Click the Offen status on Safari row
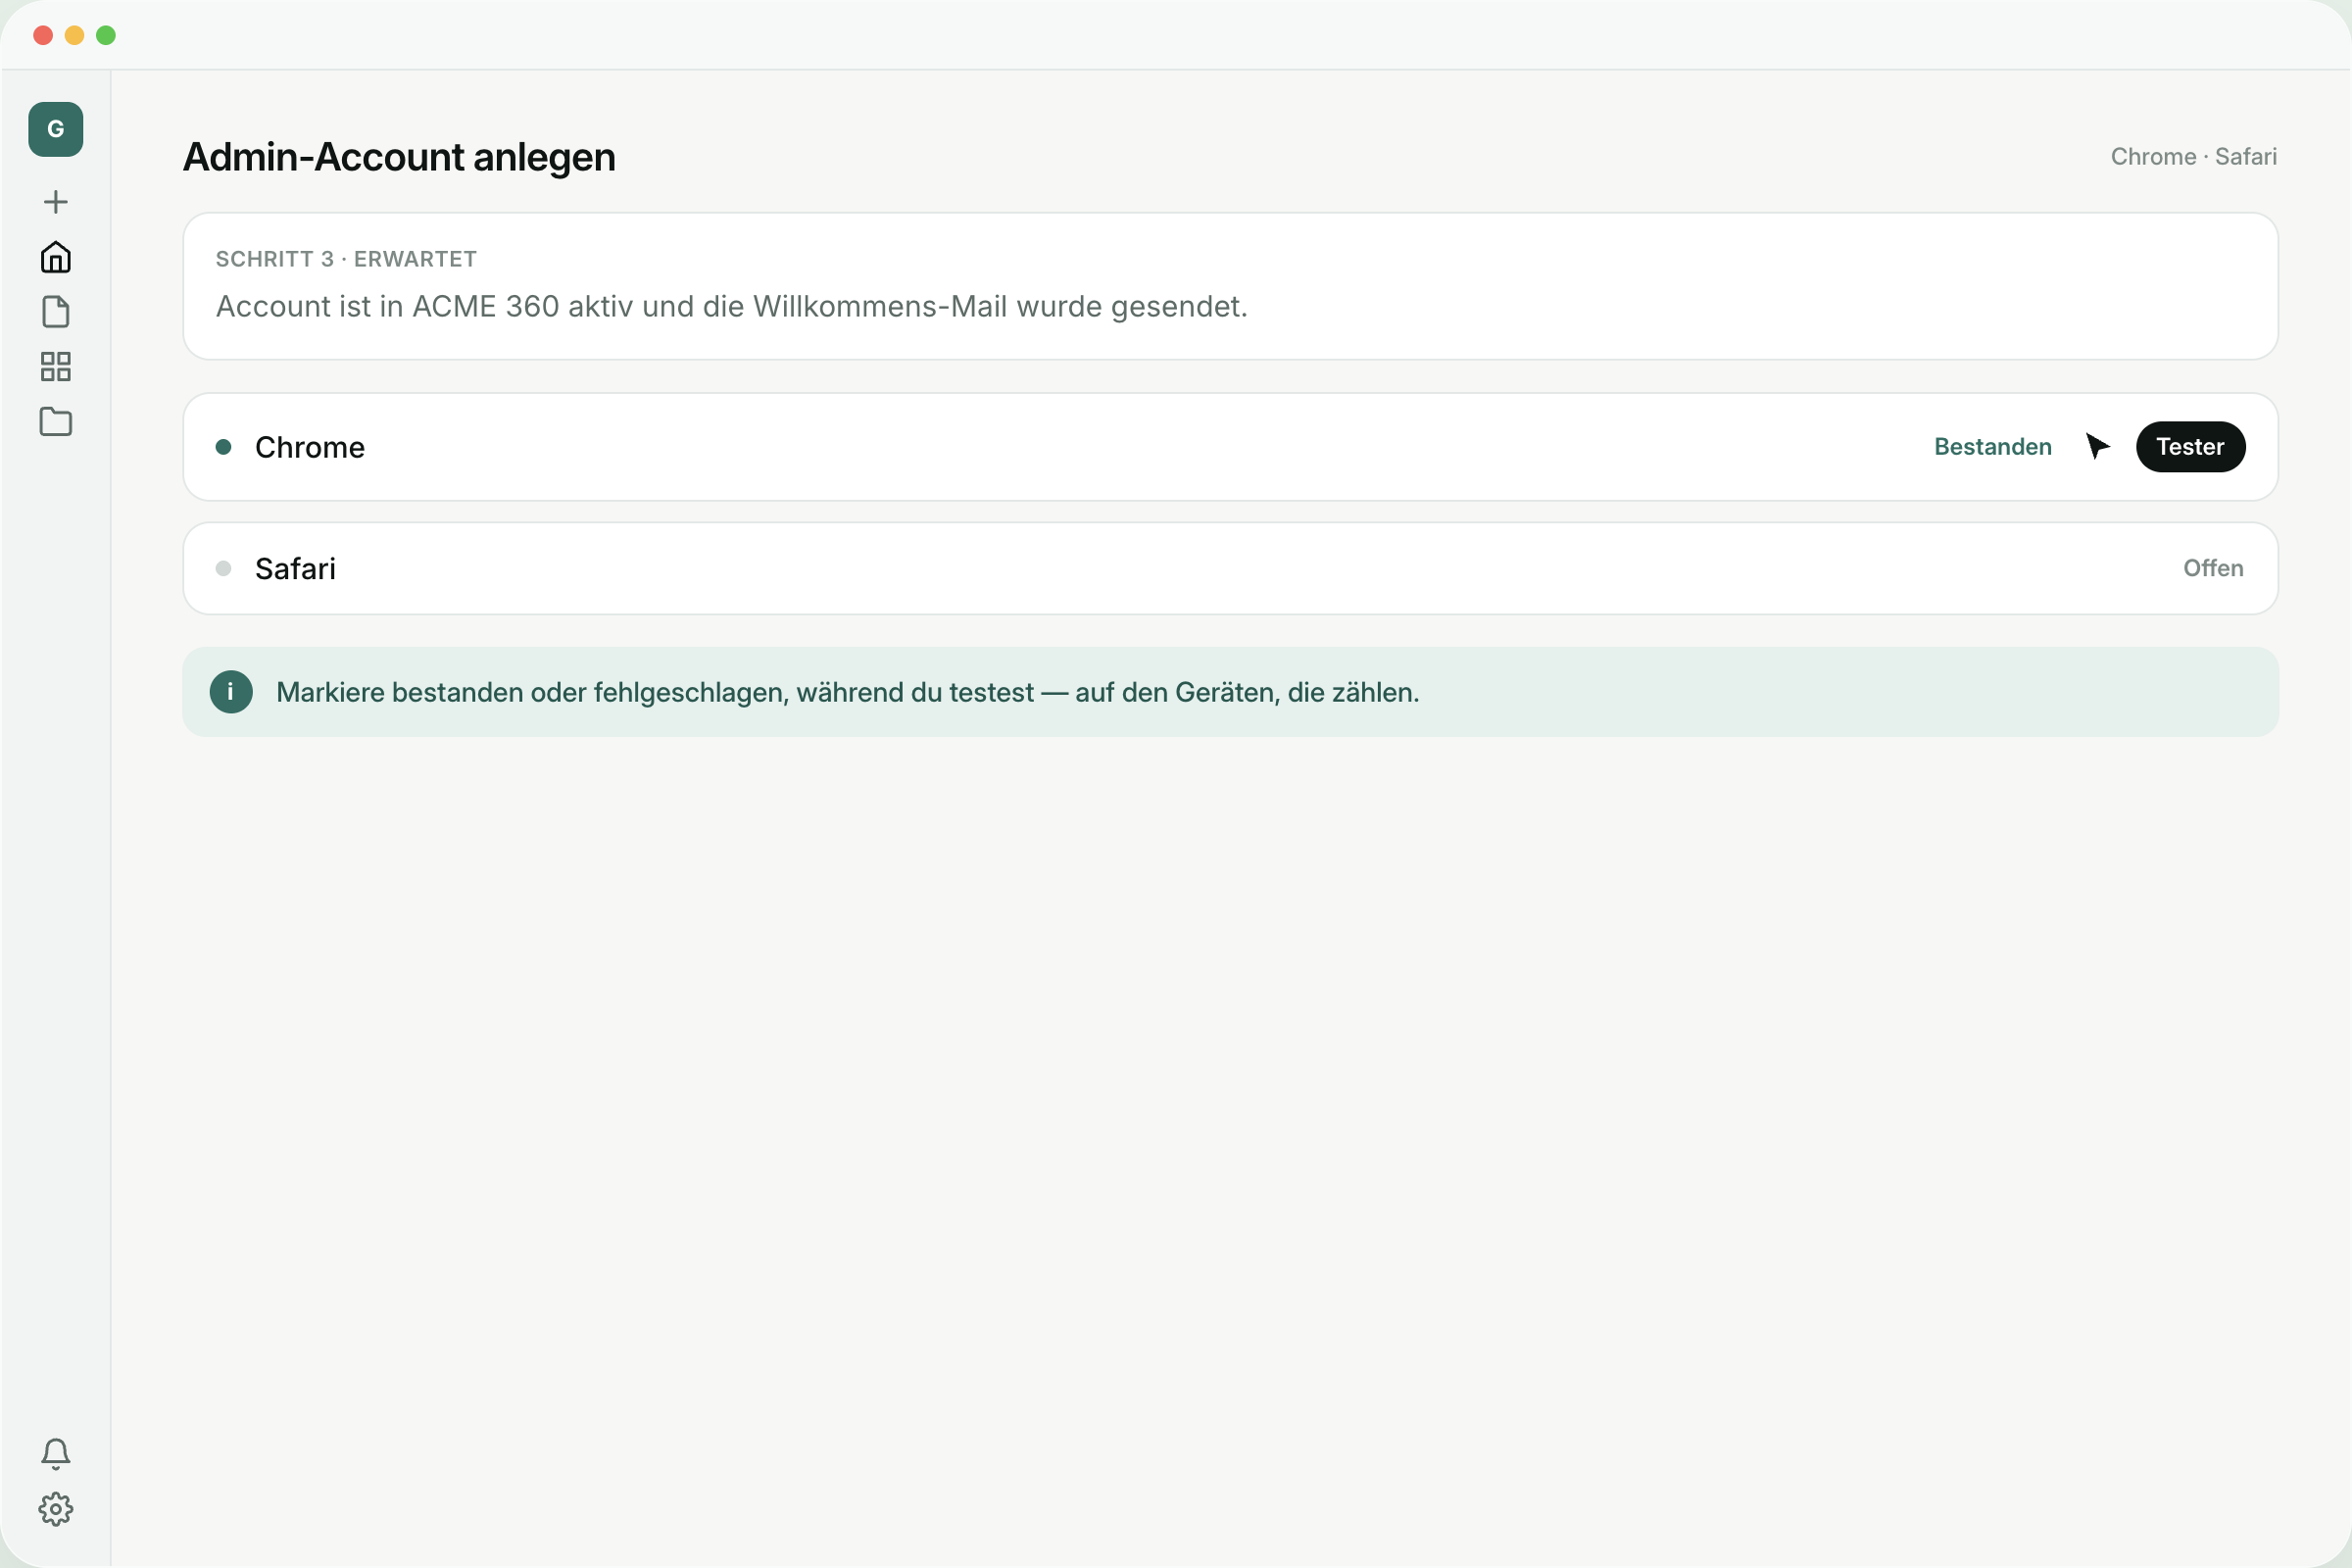The width and height of the screenshot is (2352, 1568). point(2212,568)
